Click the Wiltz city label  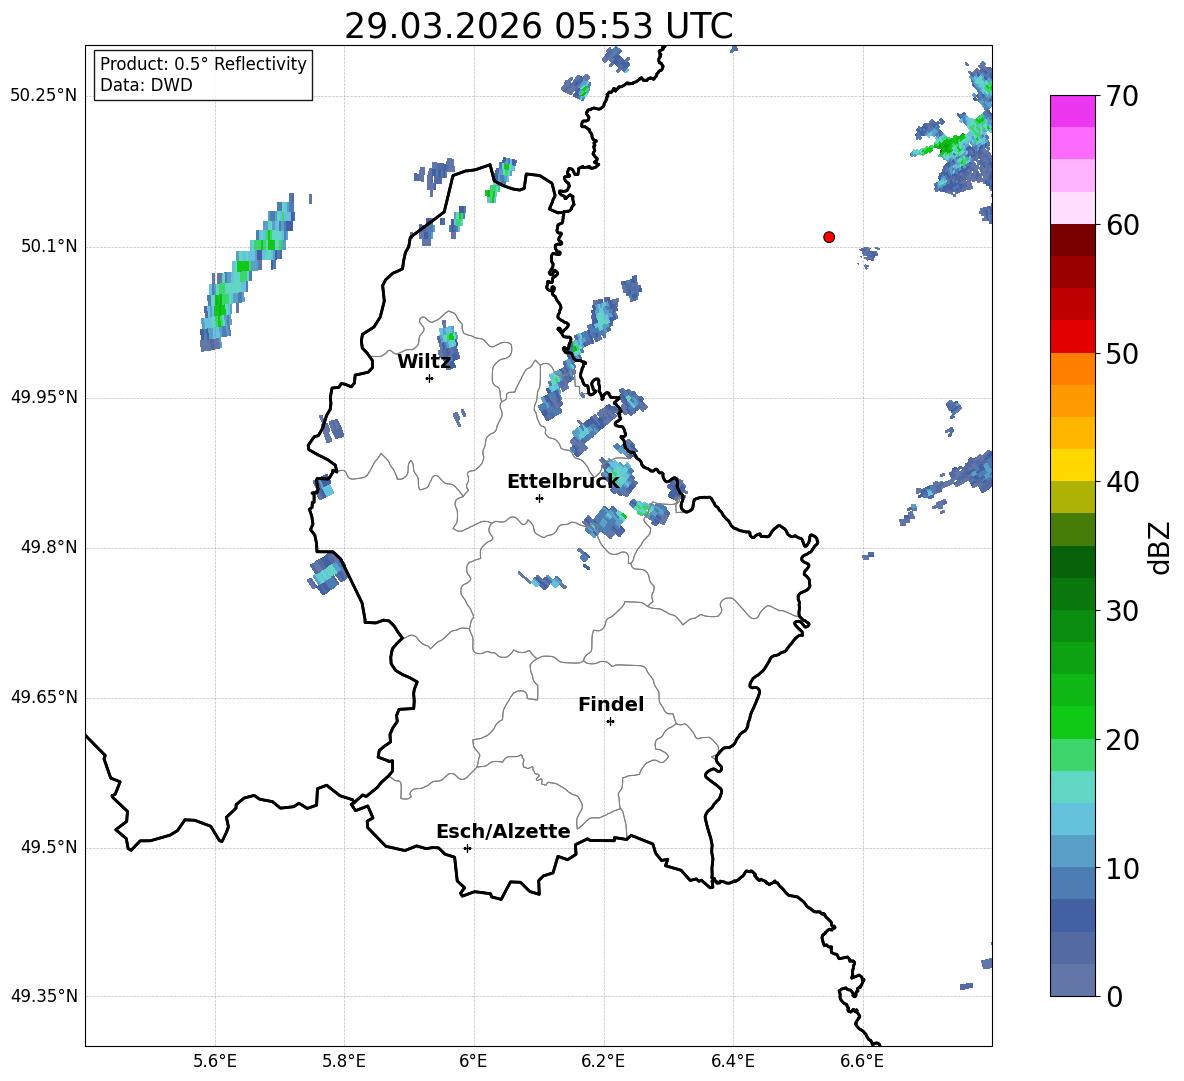point(424,362)
